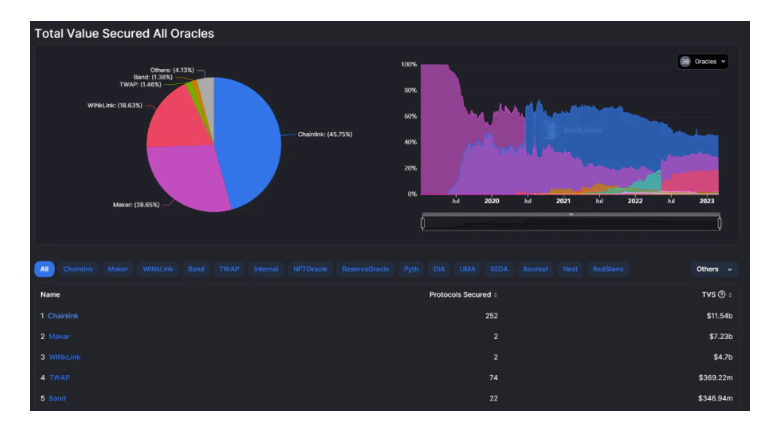
Task: Open WINkLink link in table
Action: [x=65, y=357]
